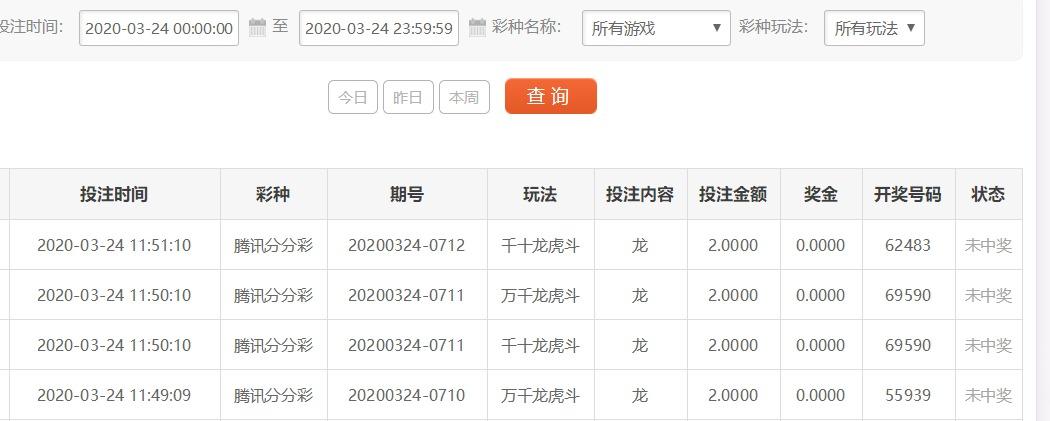
Task: Click the calendar icon after start time
Action: pyautogui.click(x=257, y=27)
